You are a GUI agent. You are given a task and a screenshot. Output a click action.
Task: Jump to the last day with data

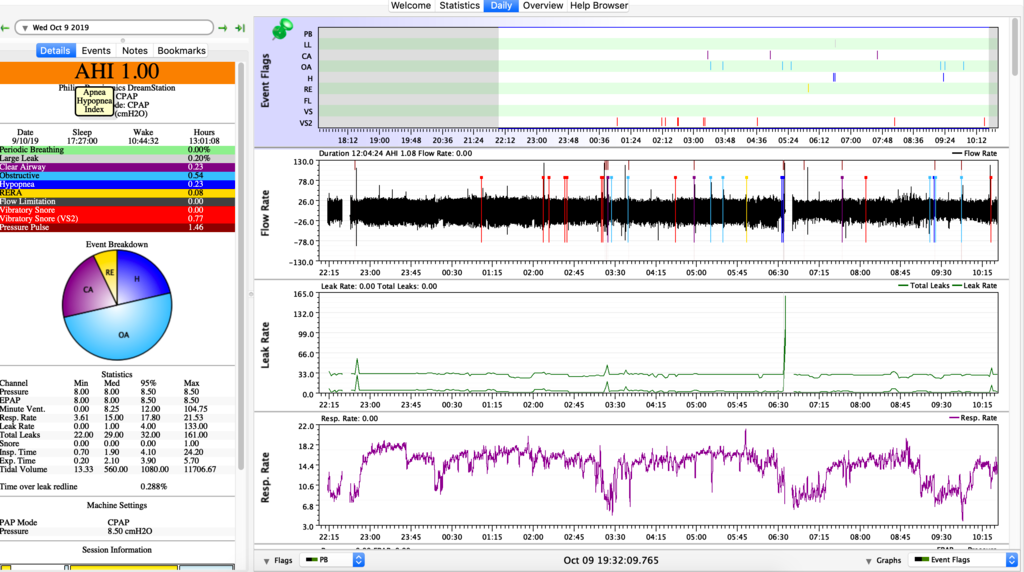click(x=240, y=28)
